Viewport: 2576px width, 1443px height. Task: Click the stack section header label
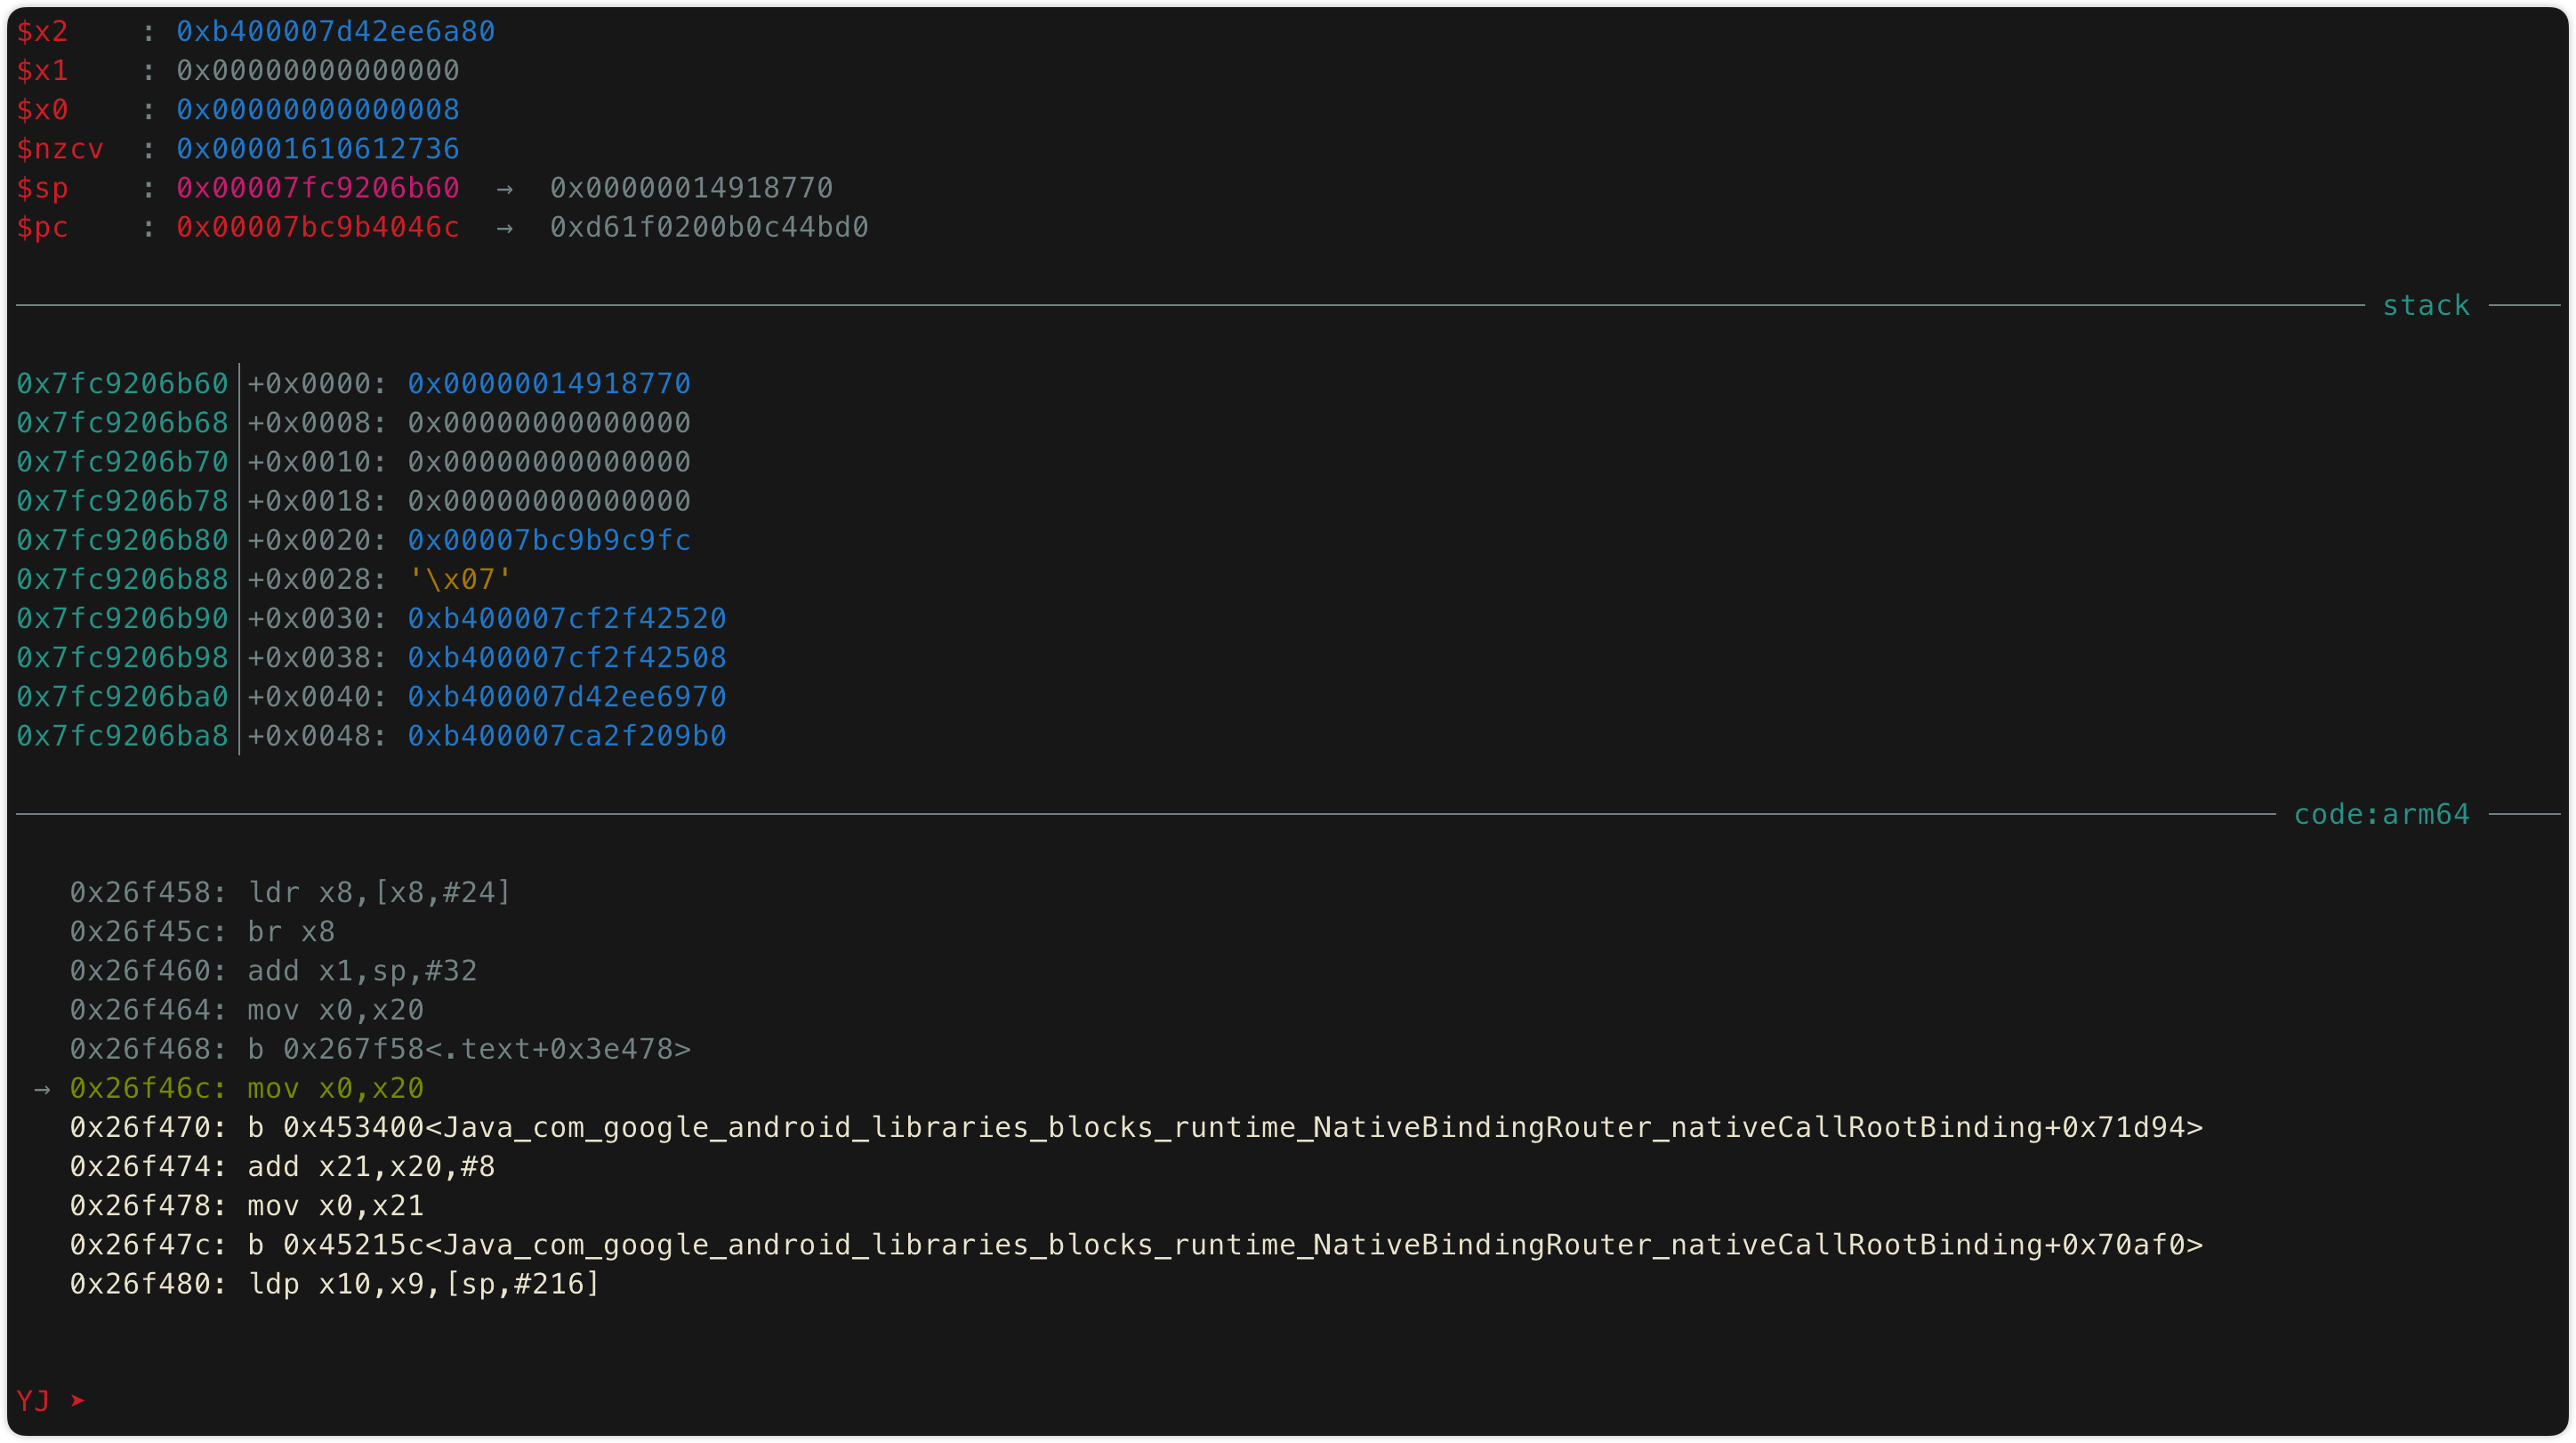tap(2425, 306)
